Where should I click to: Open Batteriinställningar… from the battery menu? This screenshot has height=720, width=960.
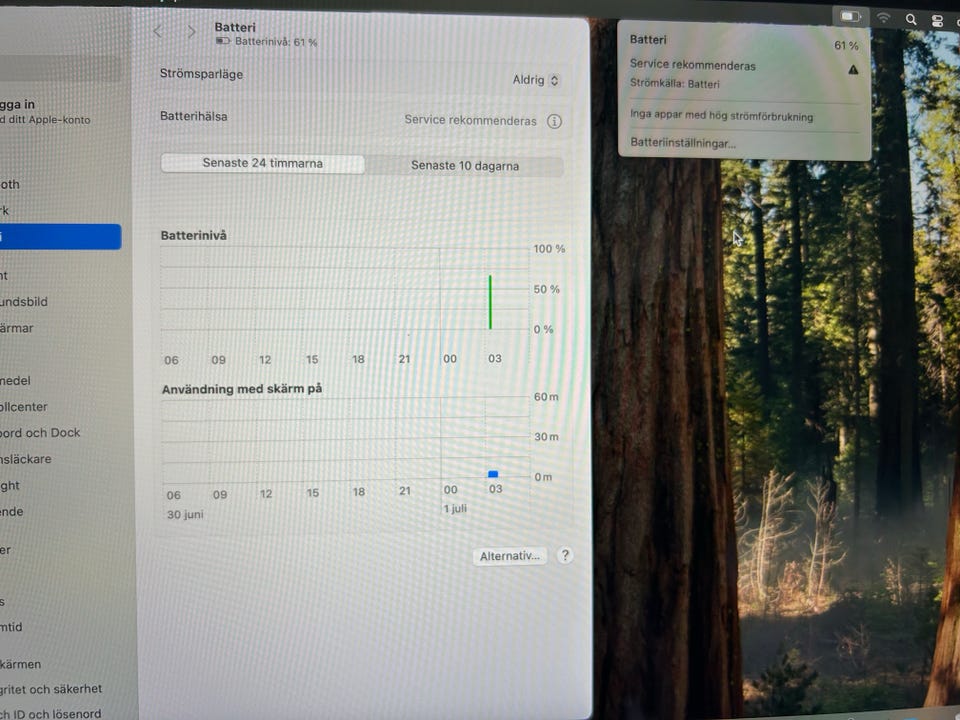[x=683, y=143]
